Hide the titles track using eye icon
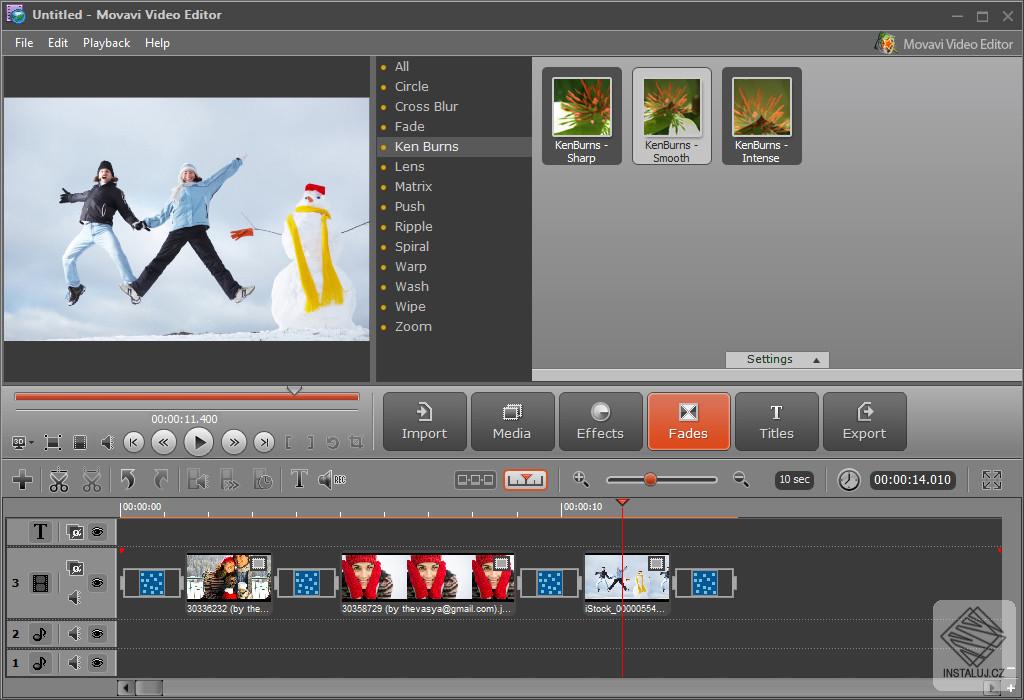 [97, 532]
